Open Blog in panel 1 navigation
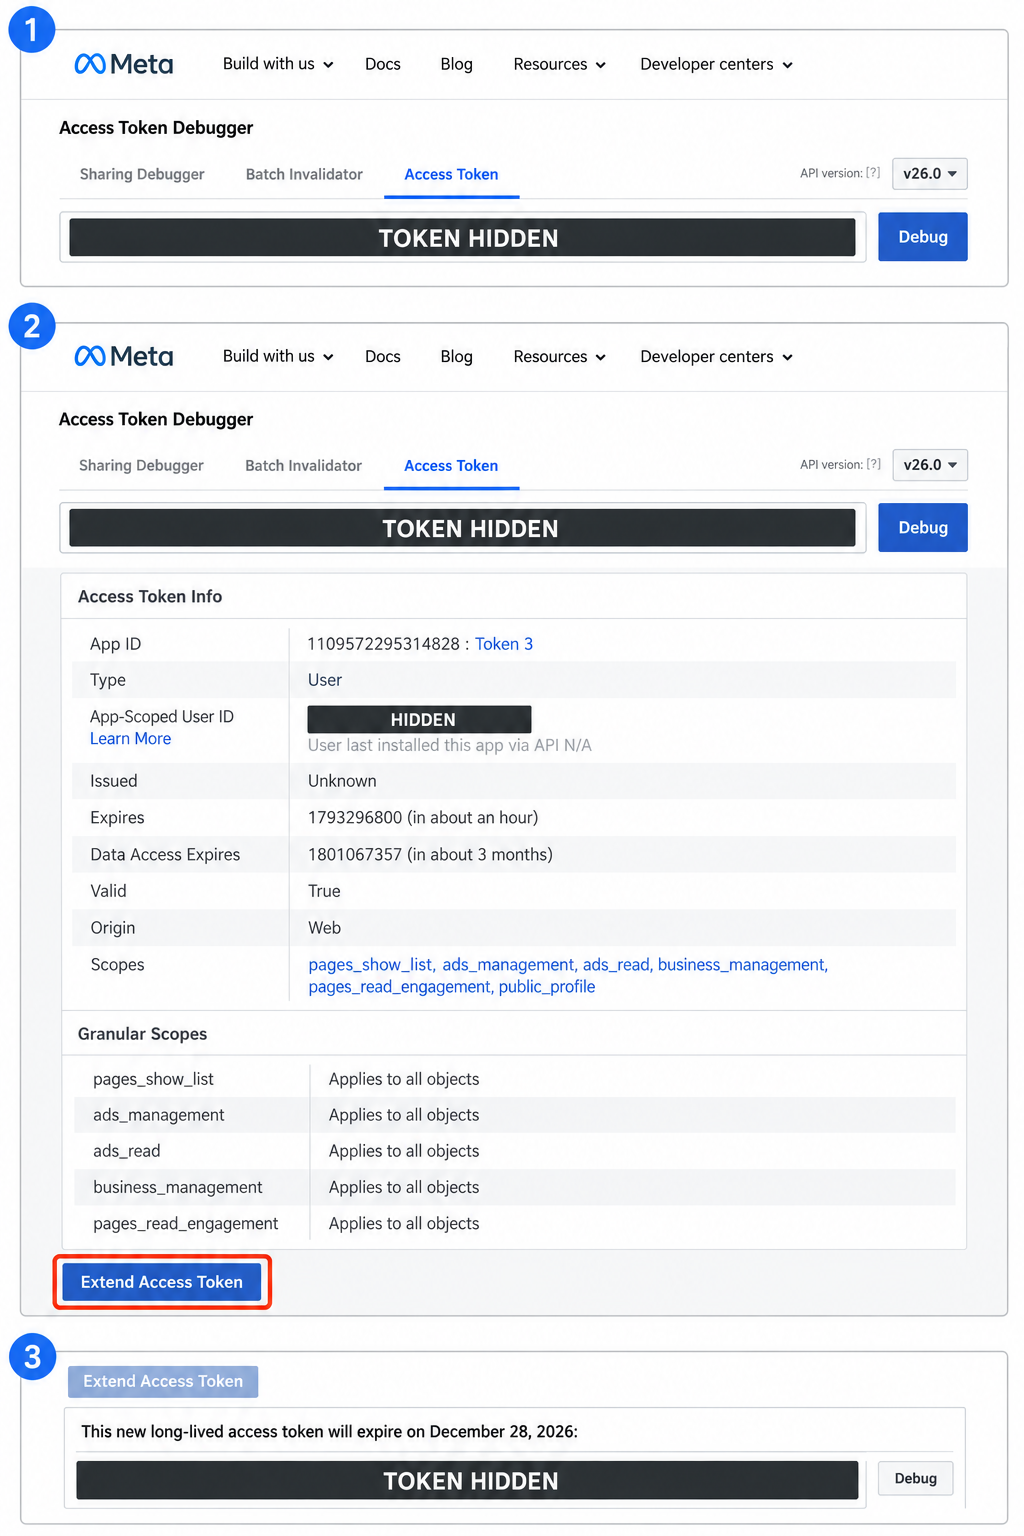1024x1536 pixels. 457,64
